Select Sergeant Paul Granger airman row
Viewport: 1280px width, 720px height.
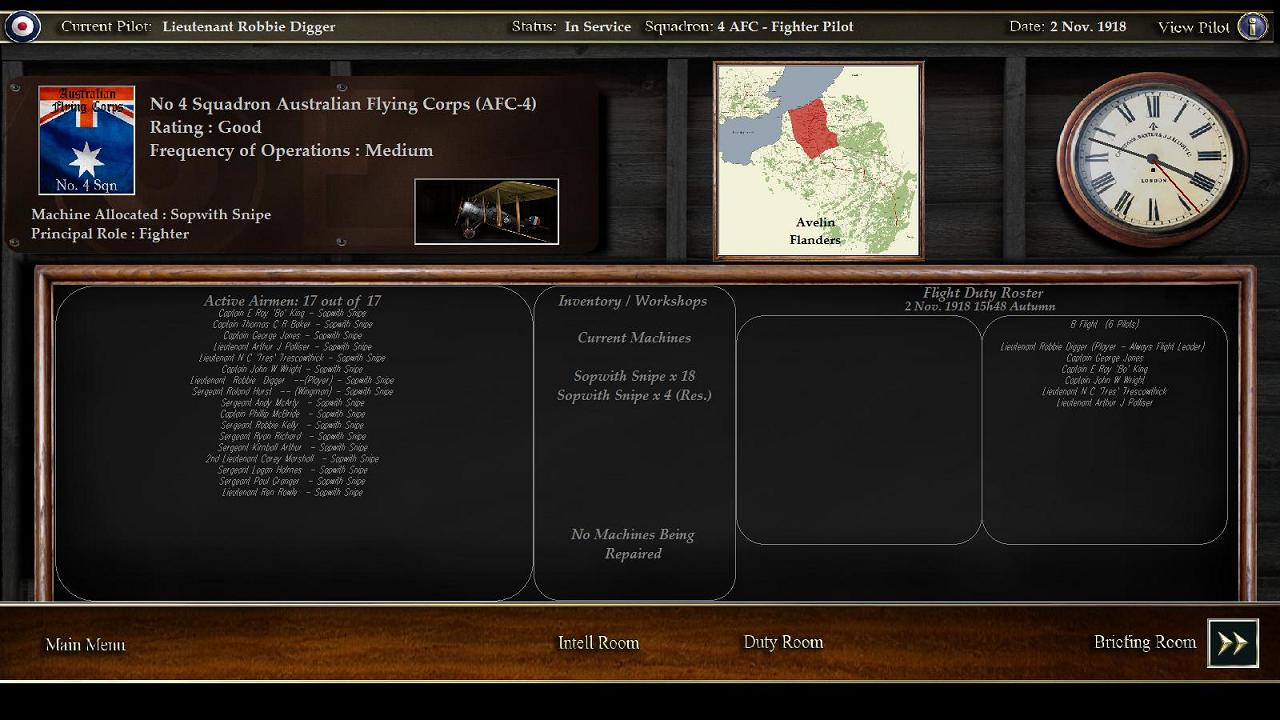coord(292,481)
